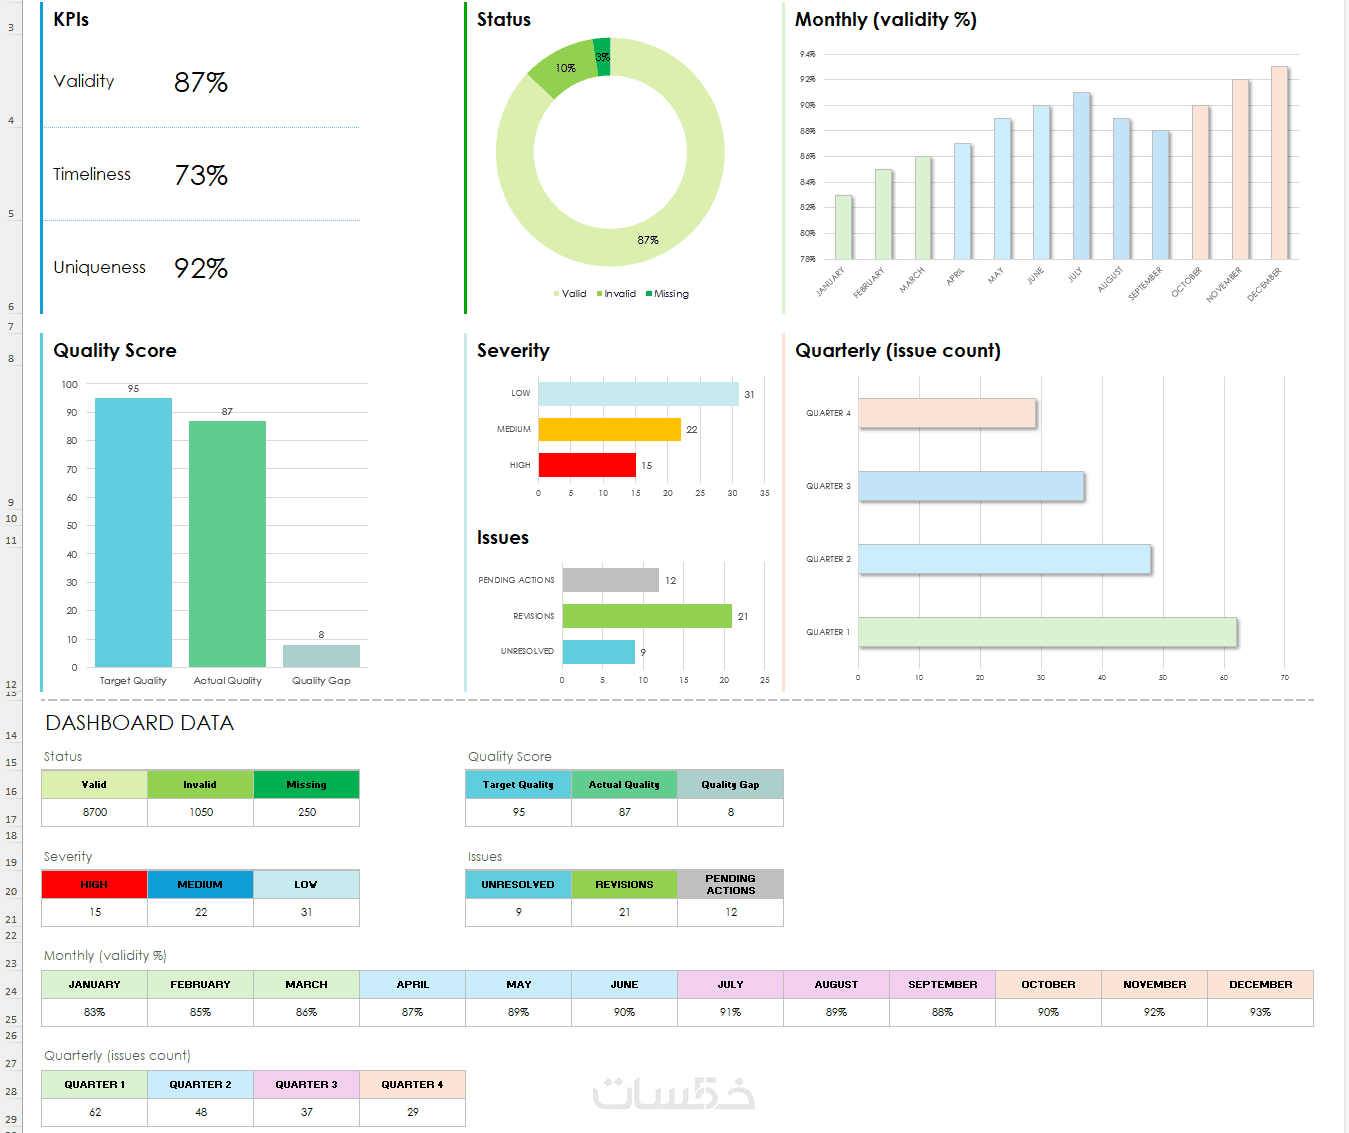
Task: Click the Quarter 4 bar in quarterly chart
Action: tap(947, 413)
